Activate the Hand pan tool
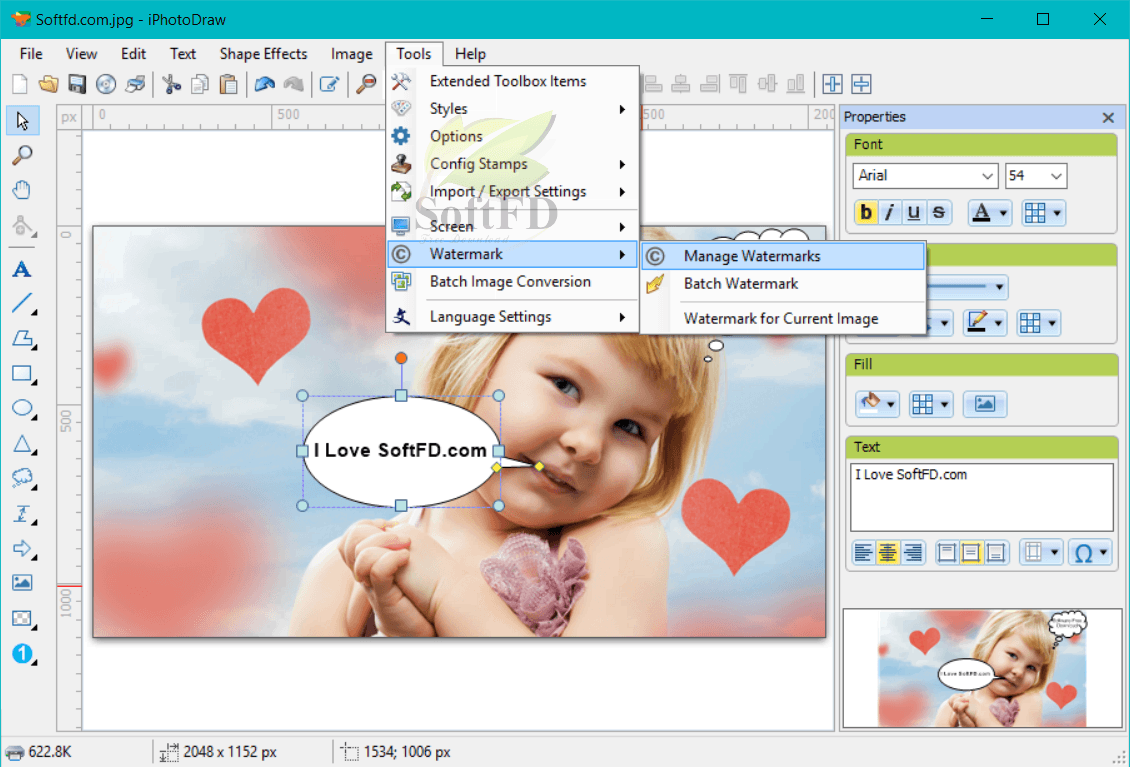Image resolution: width=1130 pixels, height=767 pixels. (22, 190)
